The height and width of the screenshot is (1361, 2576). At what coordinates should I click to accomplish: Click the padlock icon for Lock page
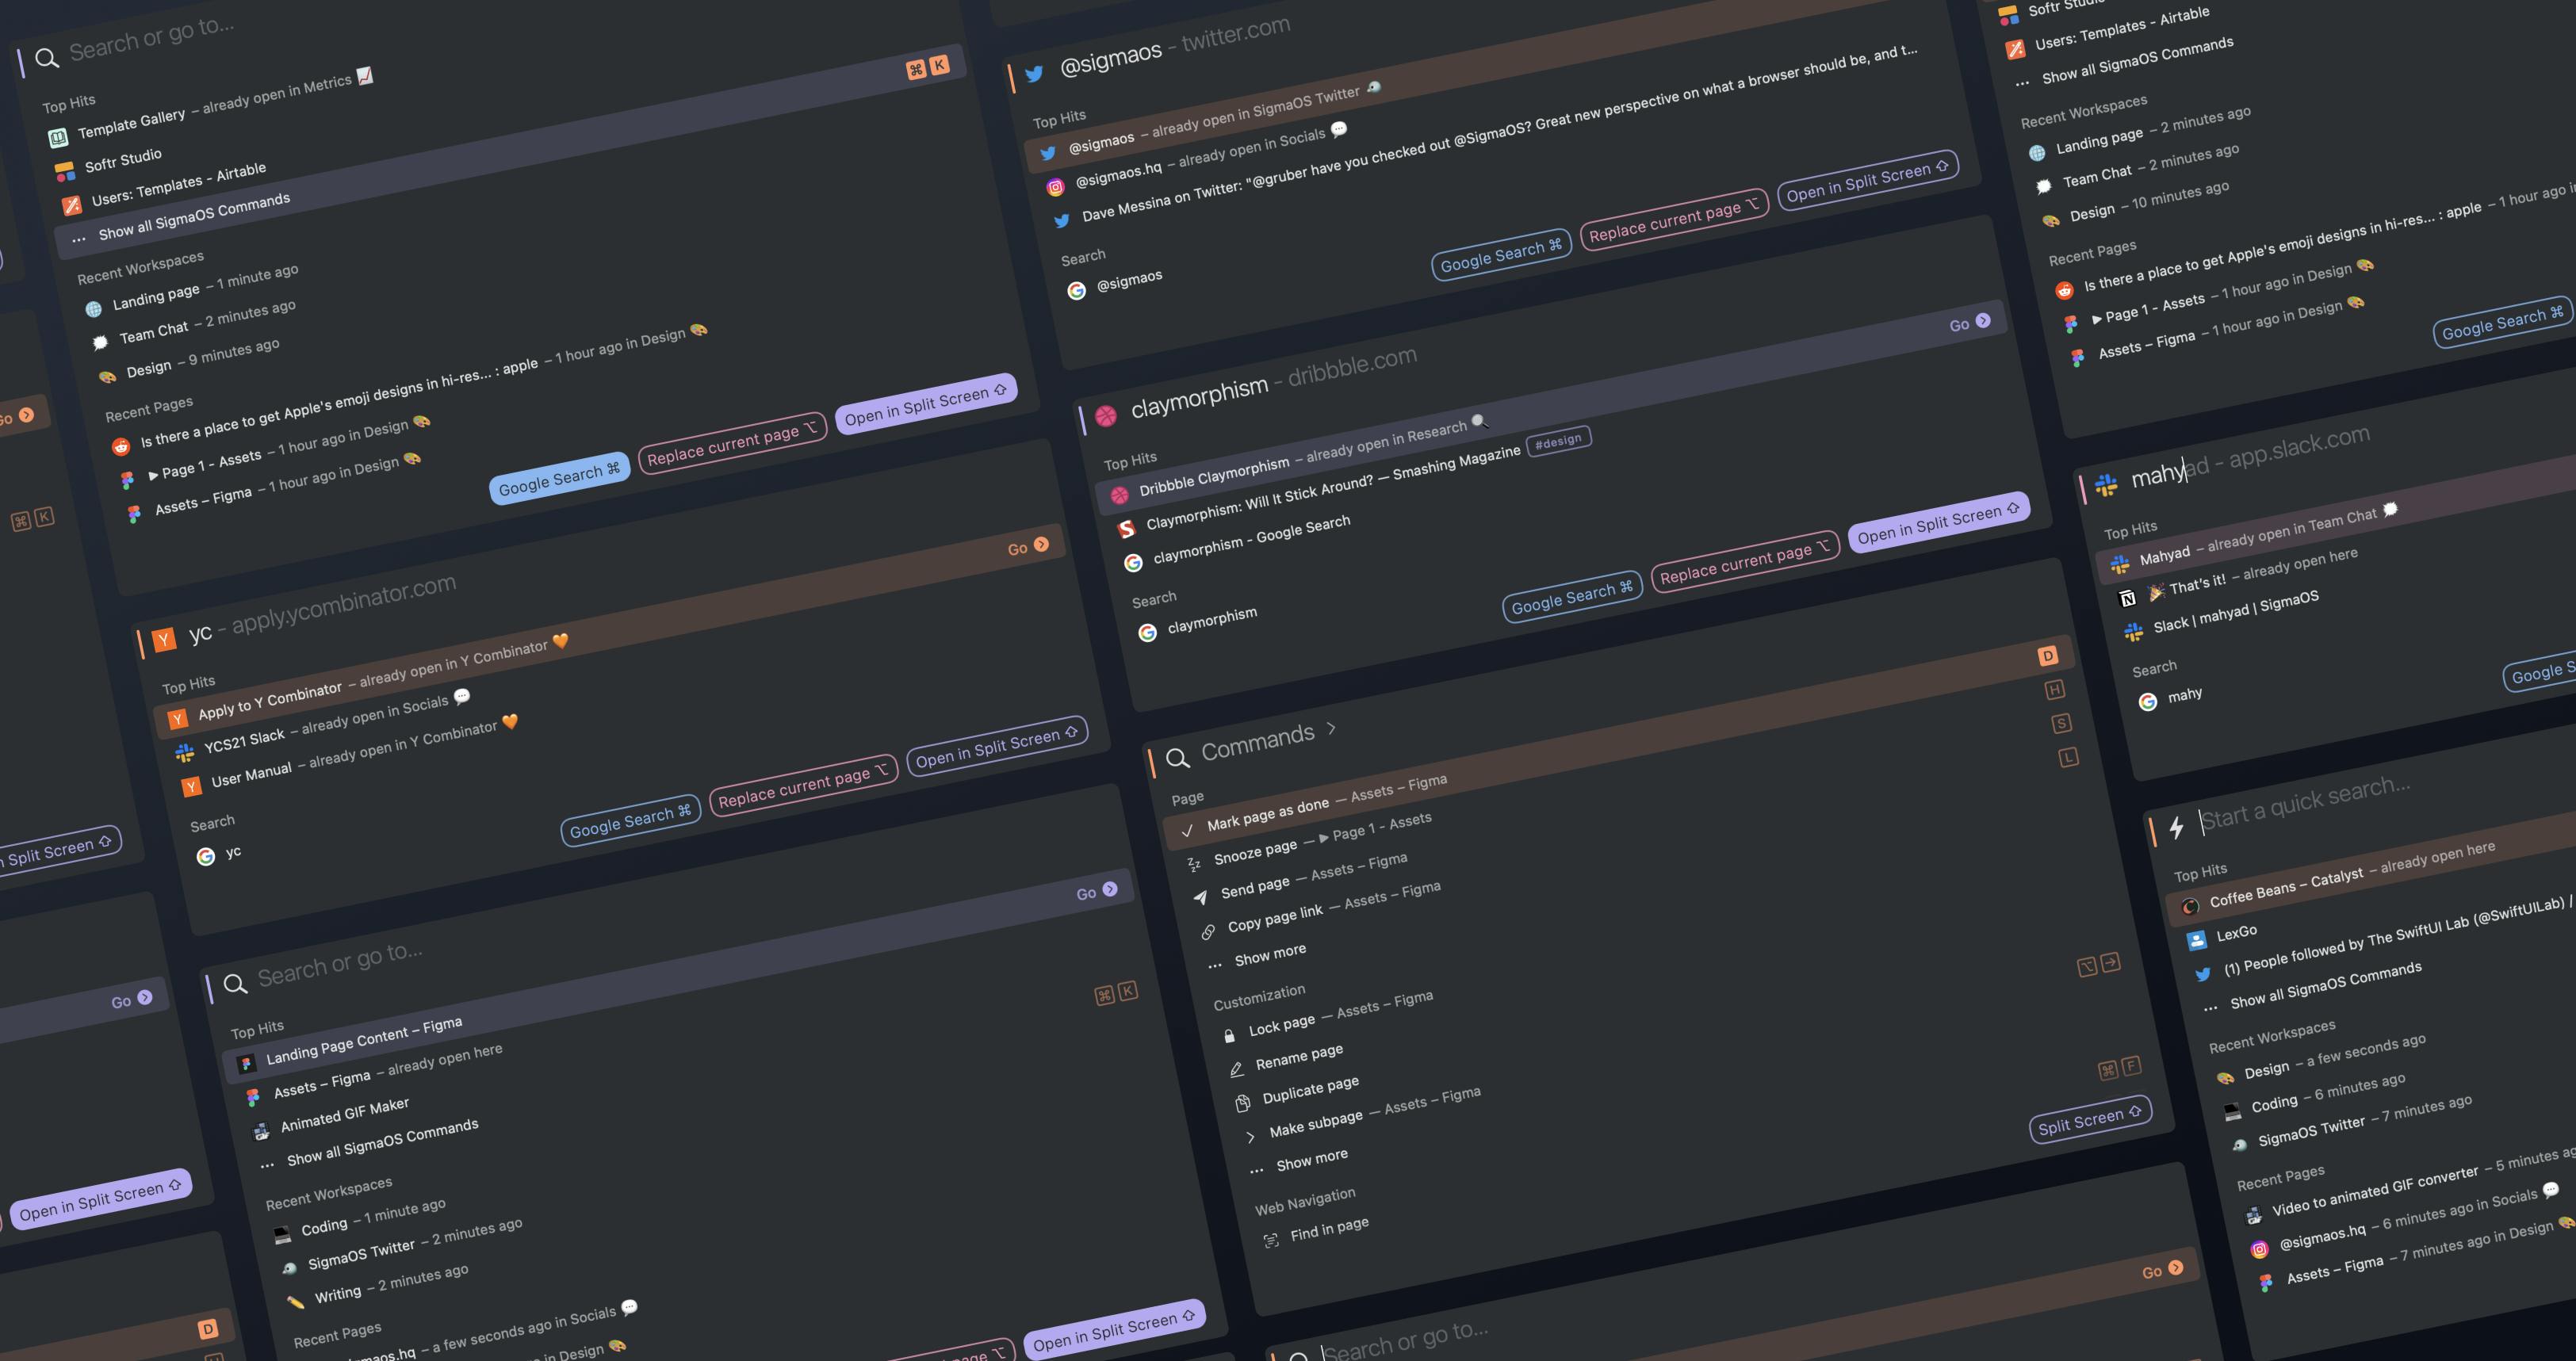click(1229, 1036)
